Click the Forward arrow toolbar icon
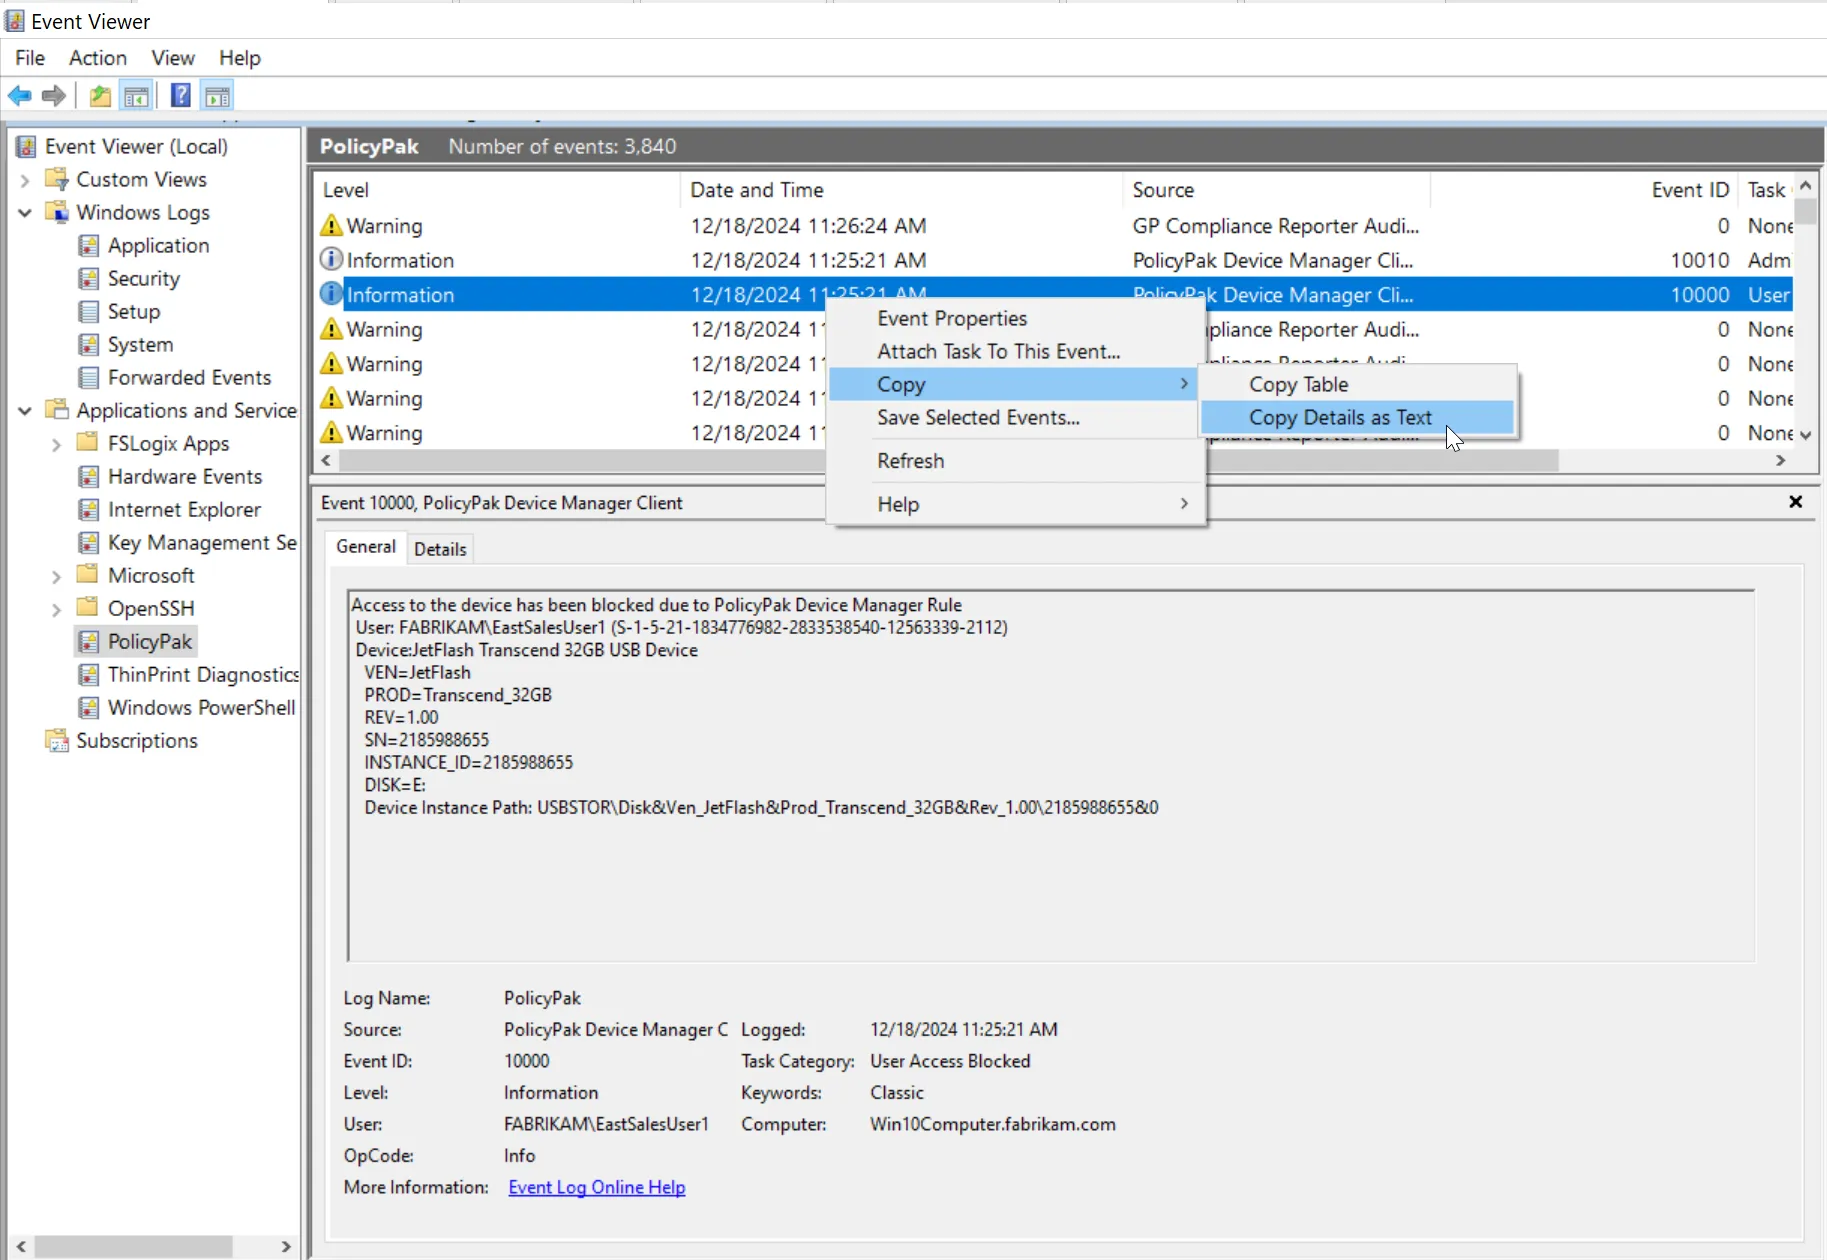 pos(54,96)
